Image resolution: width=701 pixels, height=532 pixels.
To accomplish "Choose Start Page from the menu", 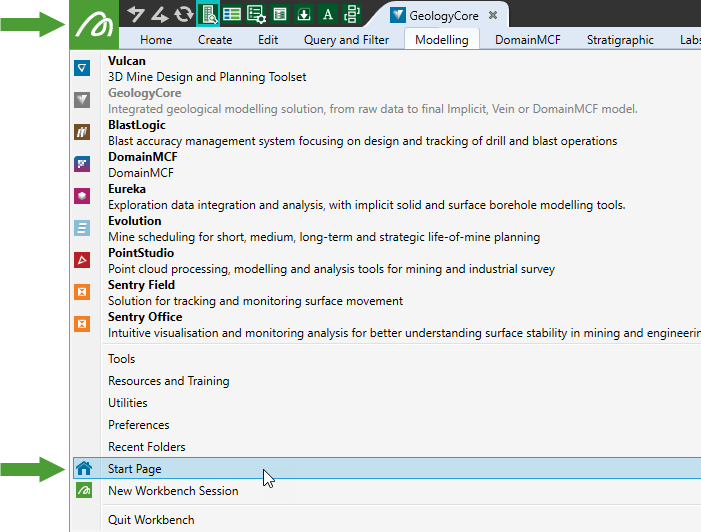I will 386,469.
